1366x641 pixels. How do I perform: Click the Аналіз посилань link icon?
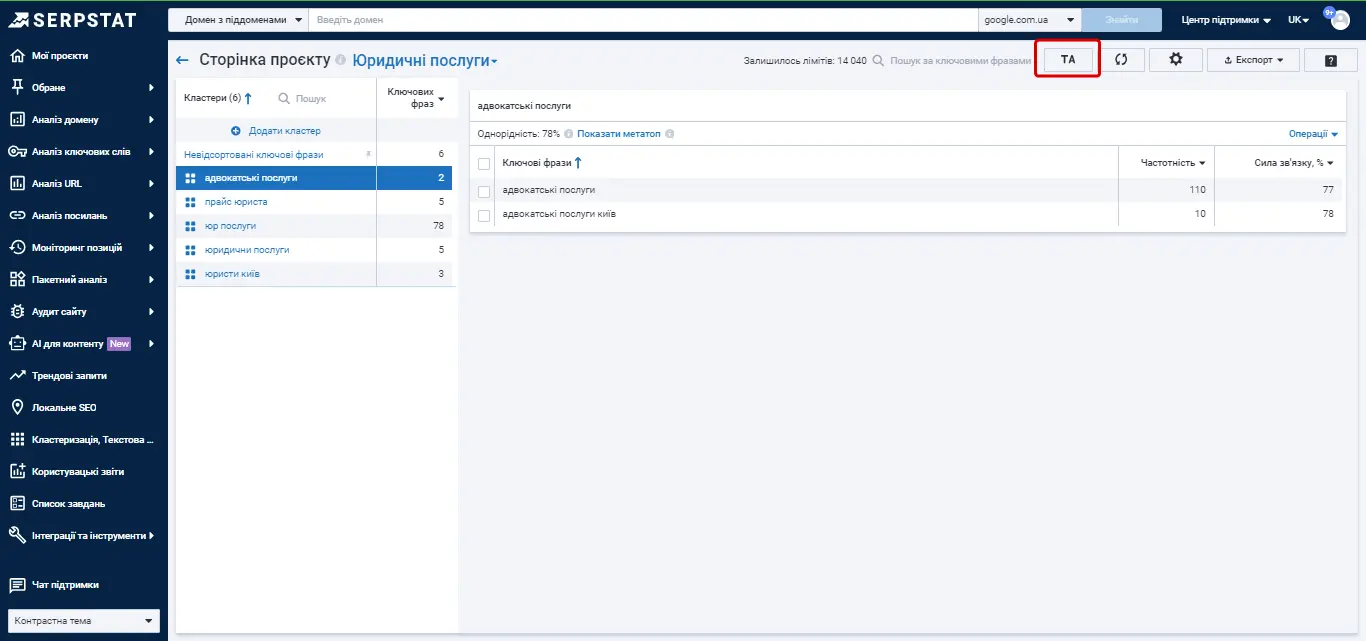pyautogui.click(x=17, y=216)
